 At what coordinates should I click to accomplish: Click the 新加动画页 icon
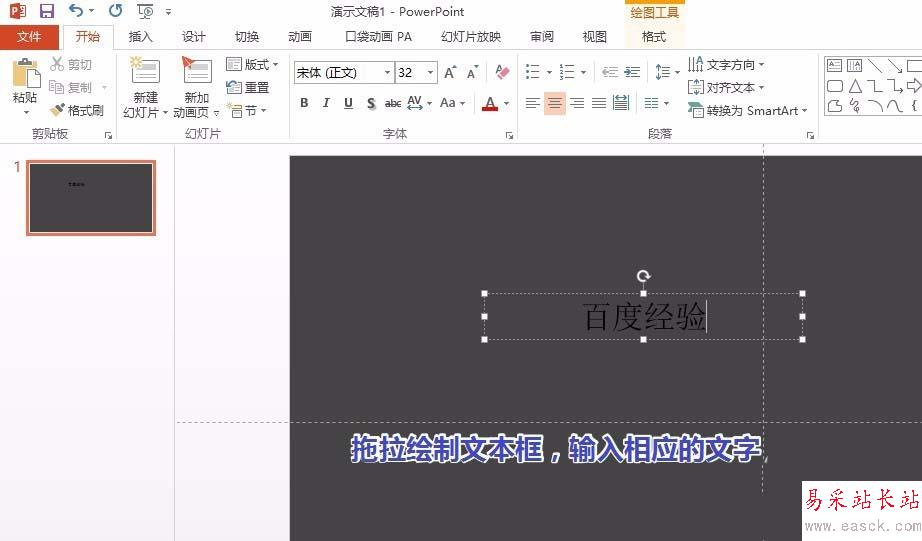tap(196, 72)
